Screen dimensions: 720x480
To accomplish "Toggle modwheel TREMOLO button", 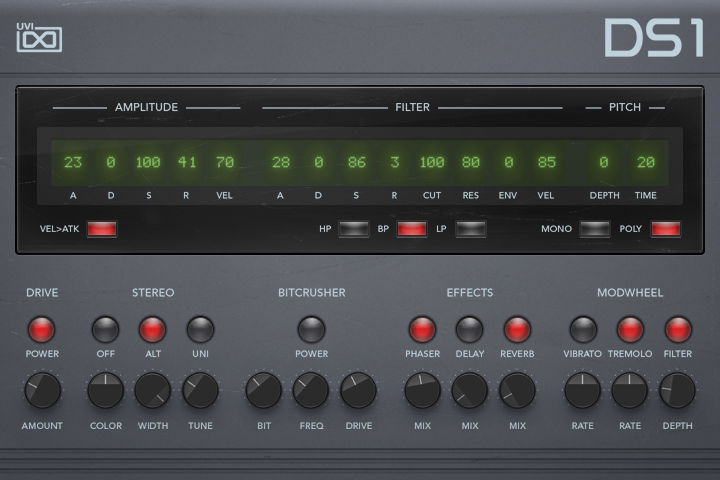I will click(630, 329).
